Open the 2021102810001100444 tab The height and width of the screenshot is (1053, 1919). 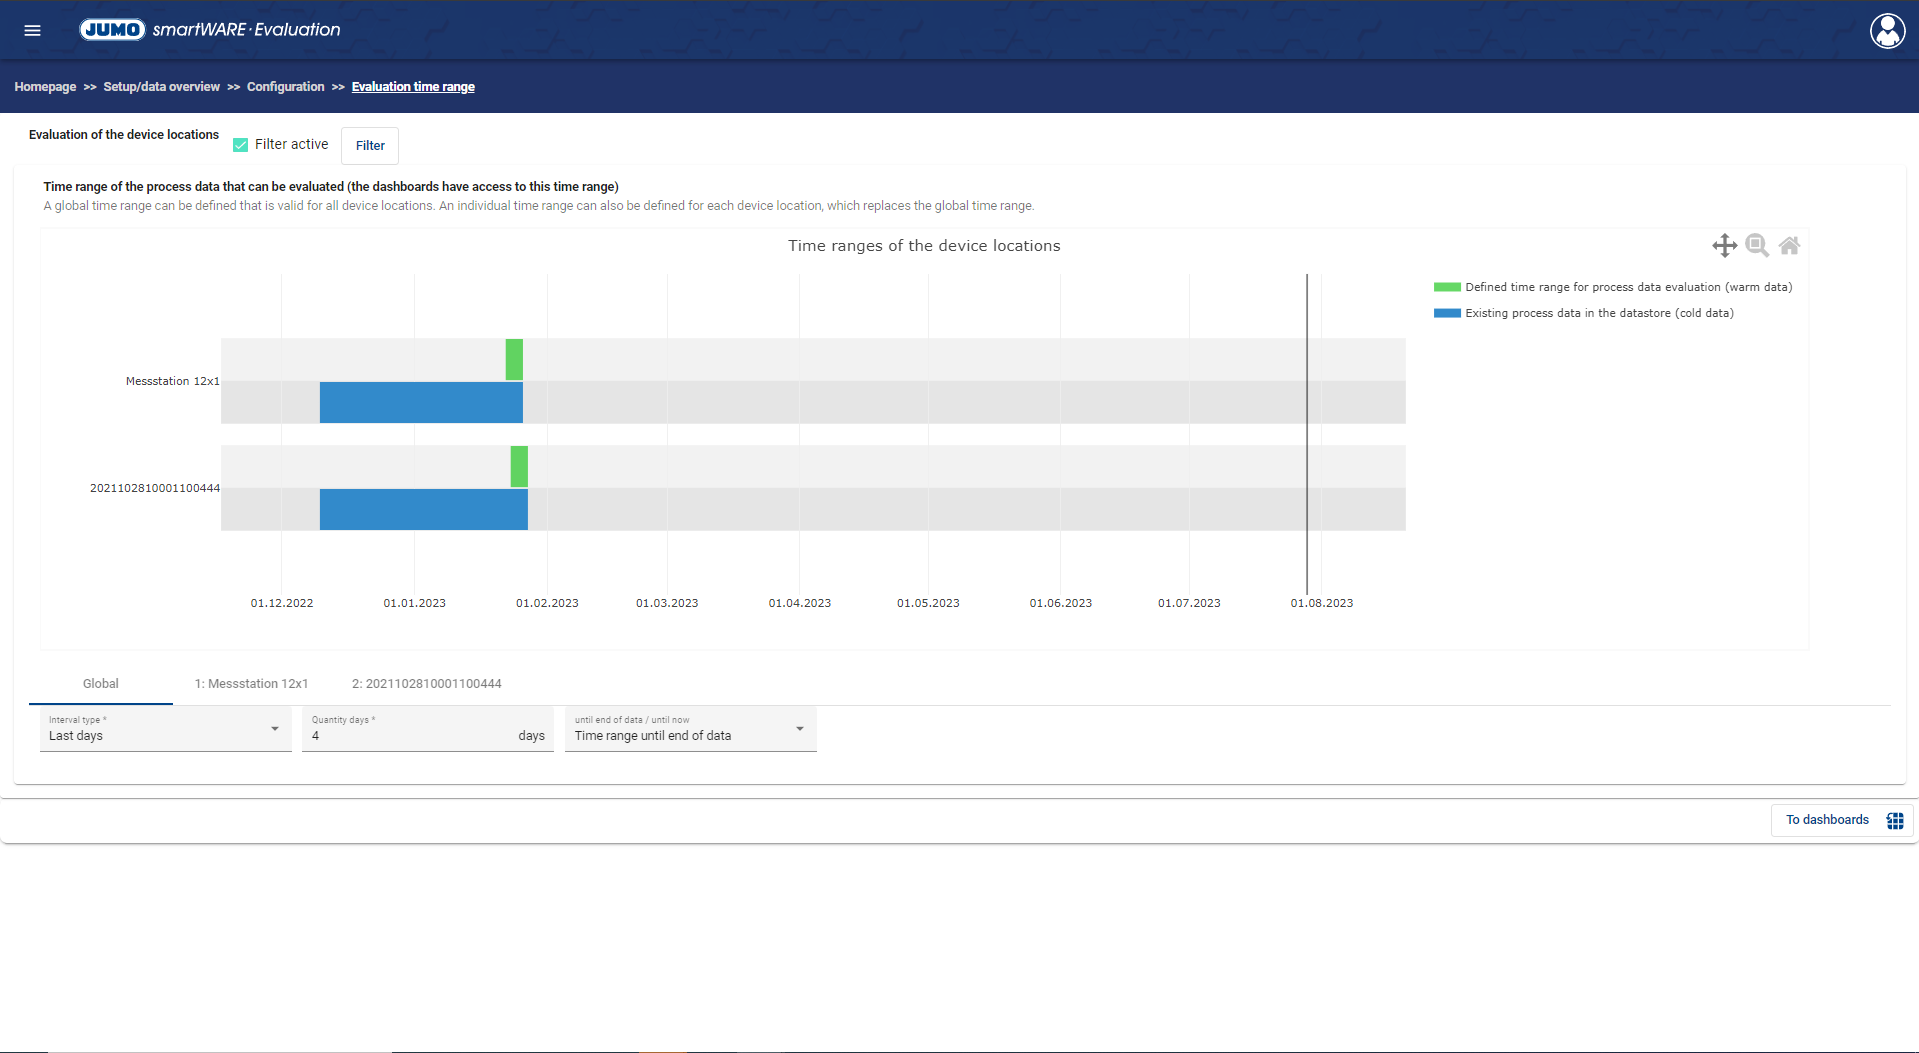pos(426,684)
